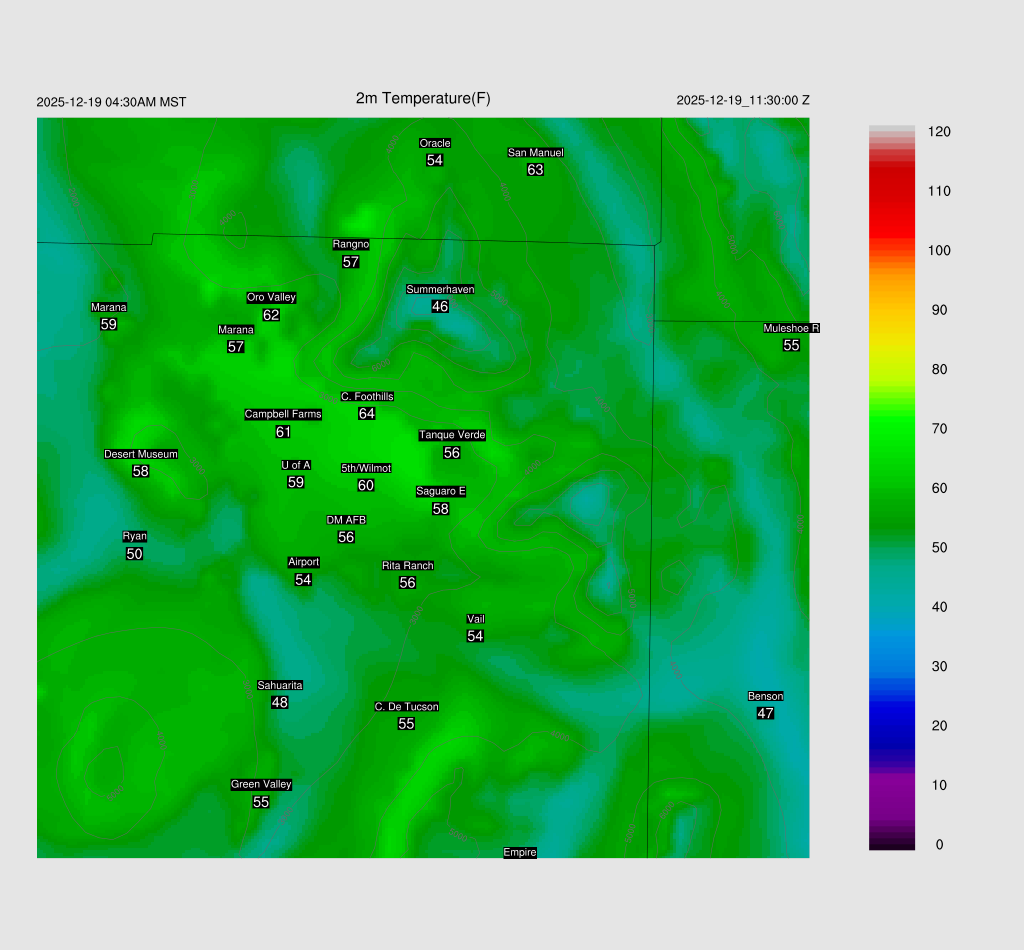This screenshot has height=950, width=1024.
Task: Click the 2m Temperature(F) map title
Action: (x=423, y=98)
